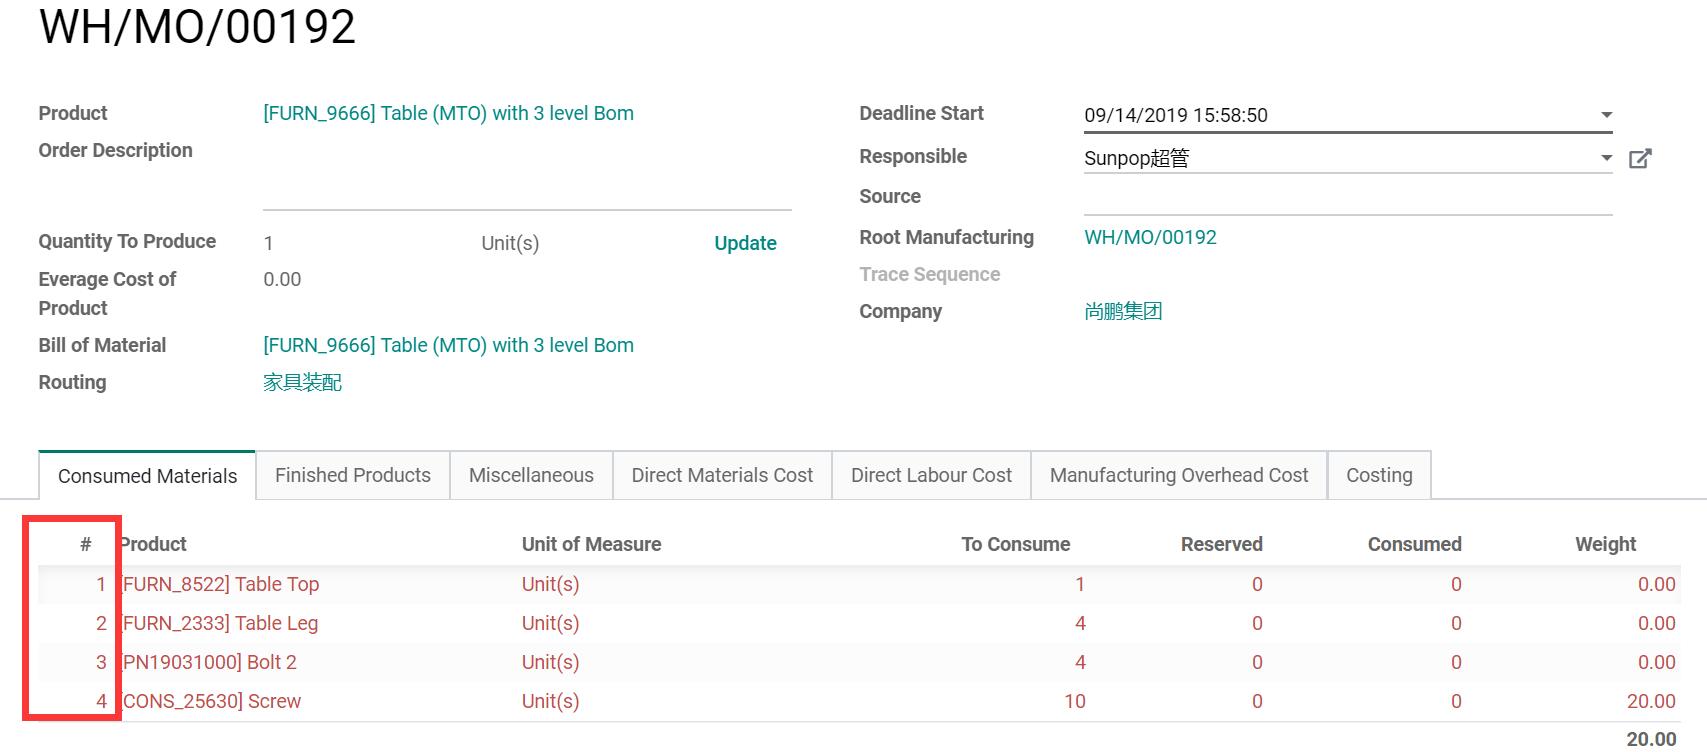Open the Company link 尚鹏集团
Screen dimensions: 1707x752
coord(1123,311)
